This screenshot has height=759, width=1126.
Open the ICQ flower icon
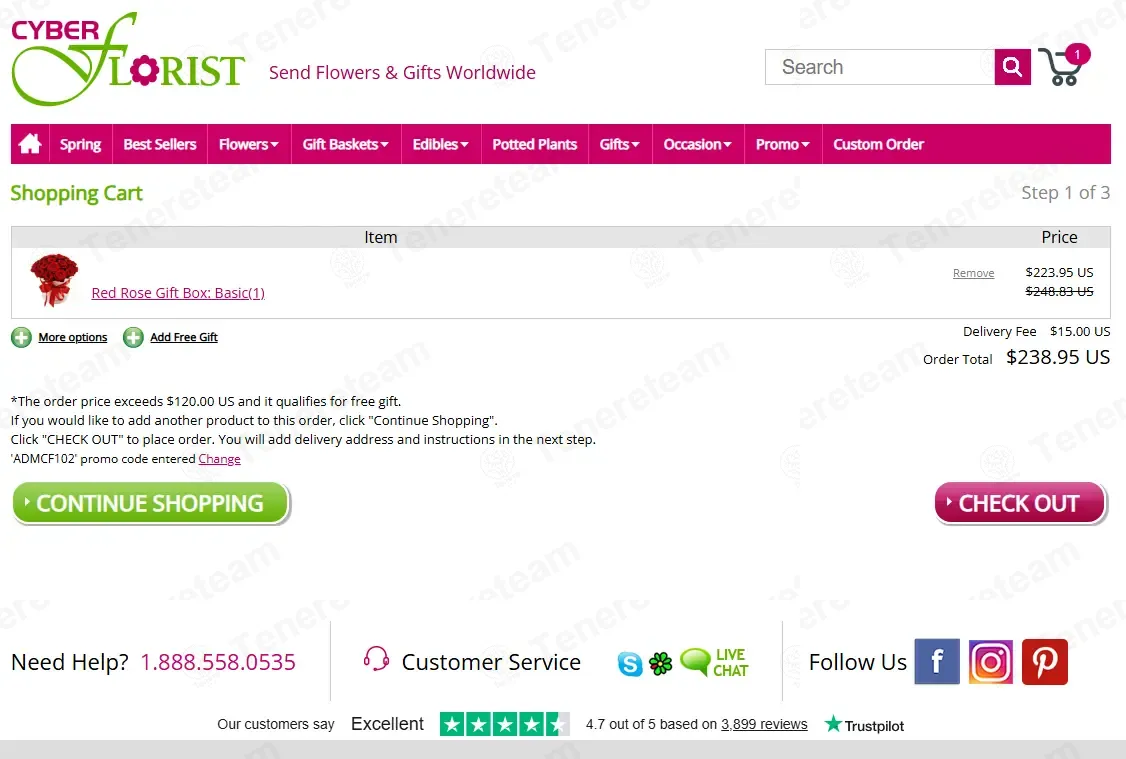pos(661,663)
